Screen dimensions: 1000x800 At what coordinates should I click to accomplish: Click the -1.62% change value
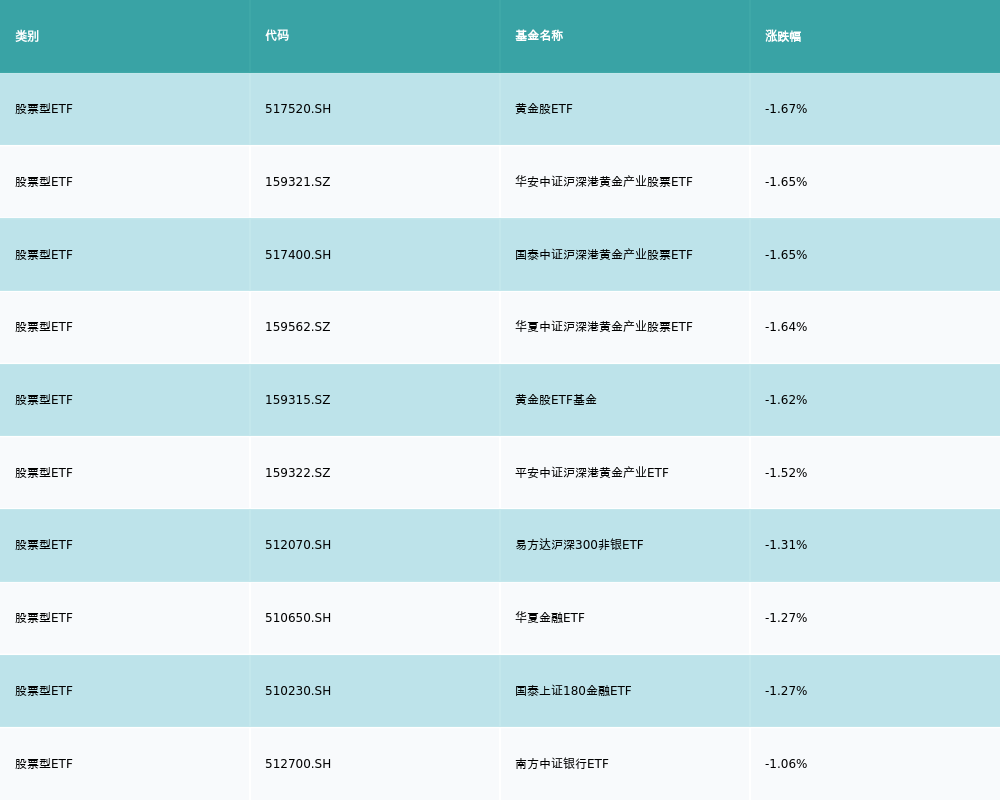coord(786,400)
